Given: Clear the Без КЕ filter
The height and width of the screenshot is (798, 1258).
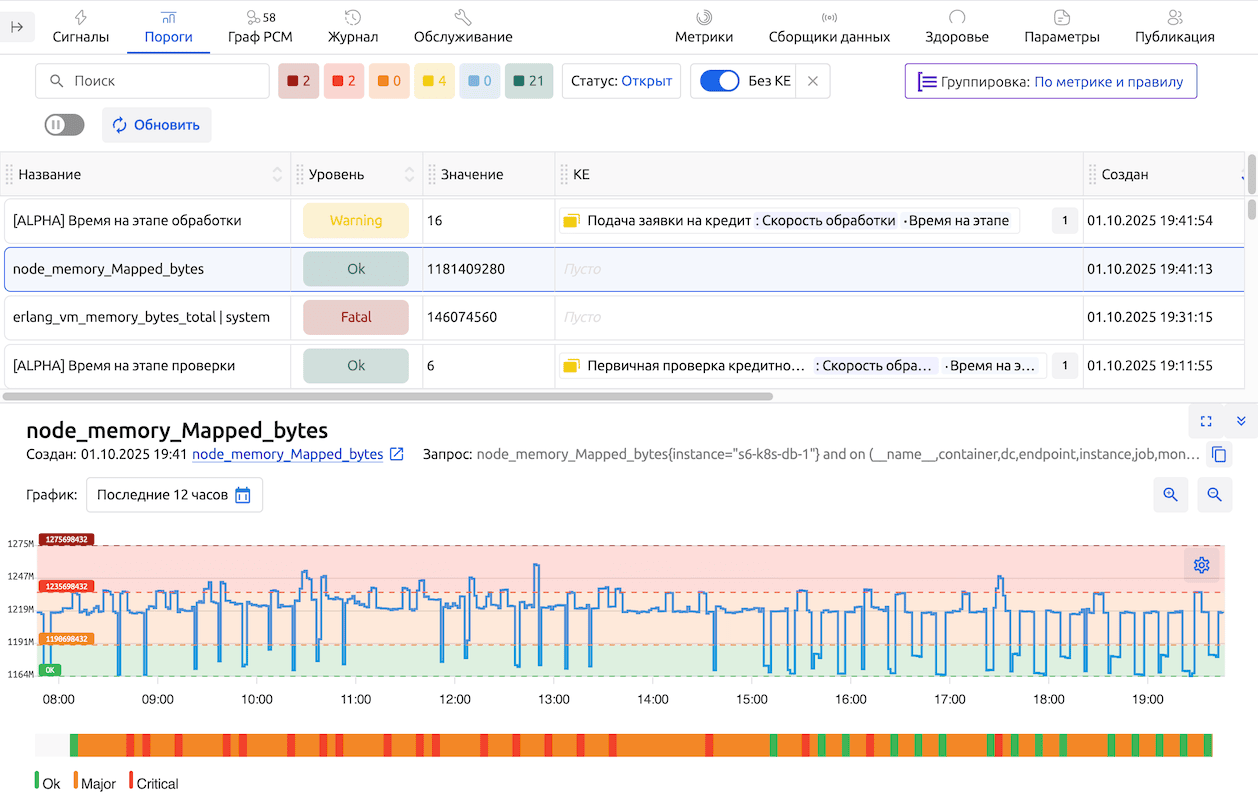Looking at the screenshot, I should pos(812,81).
